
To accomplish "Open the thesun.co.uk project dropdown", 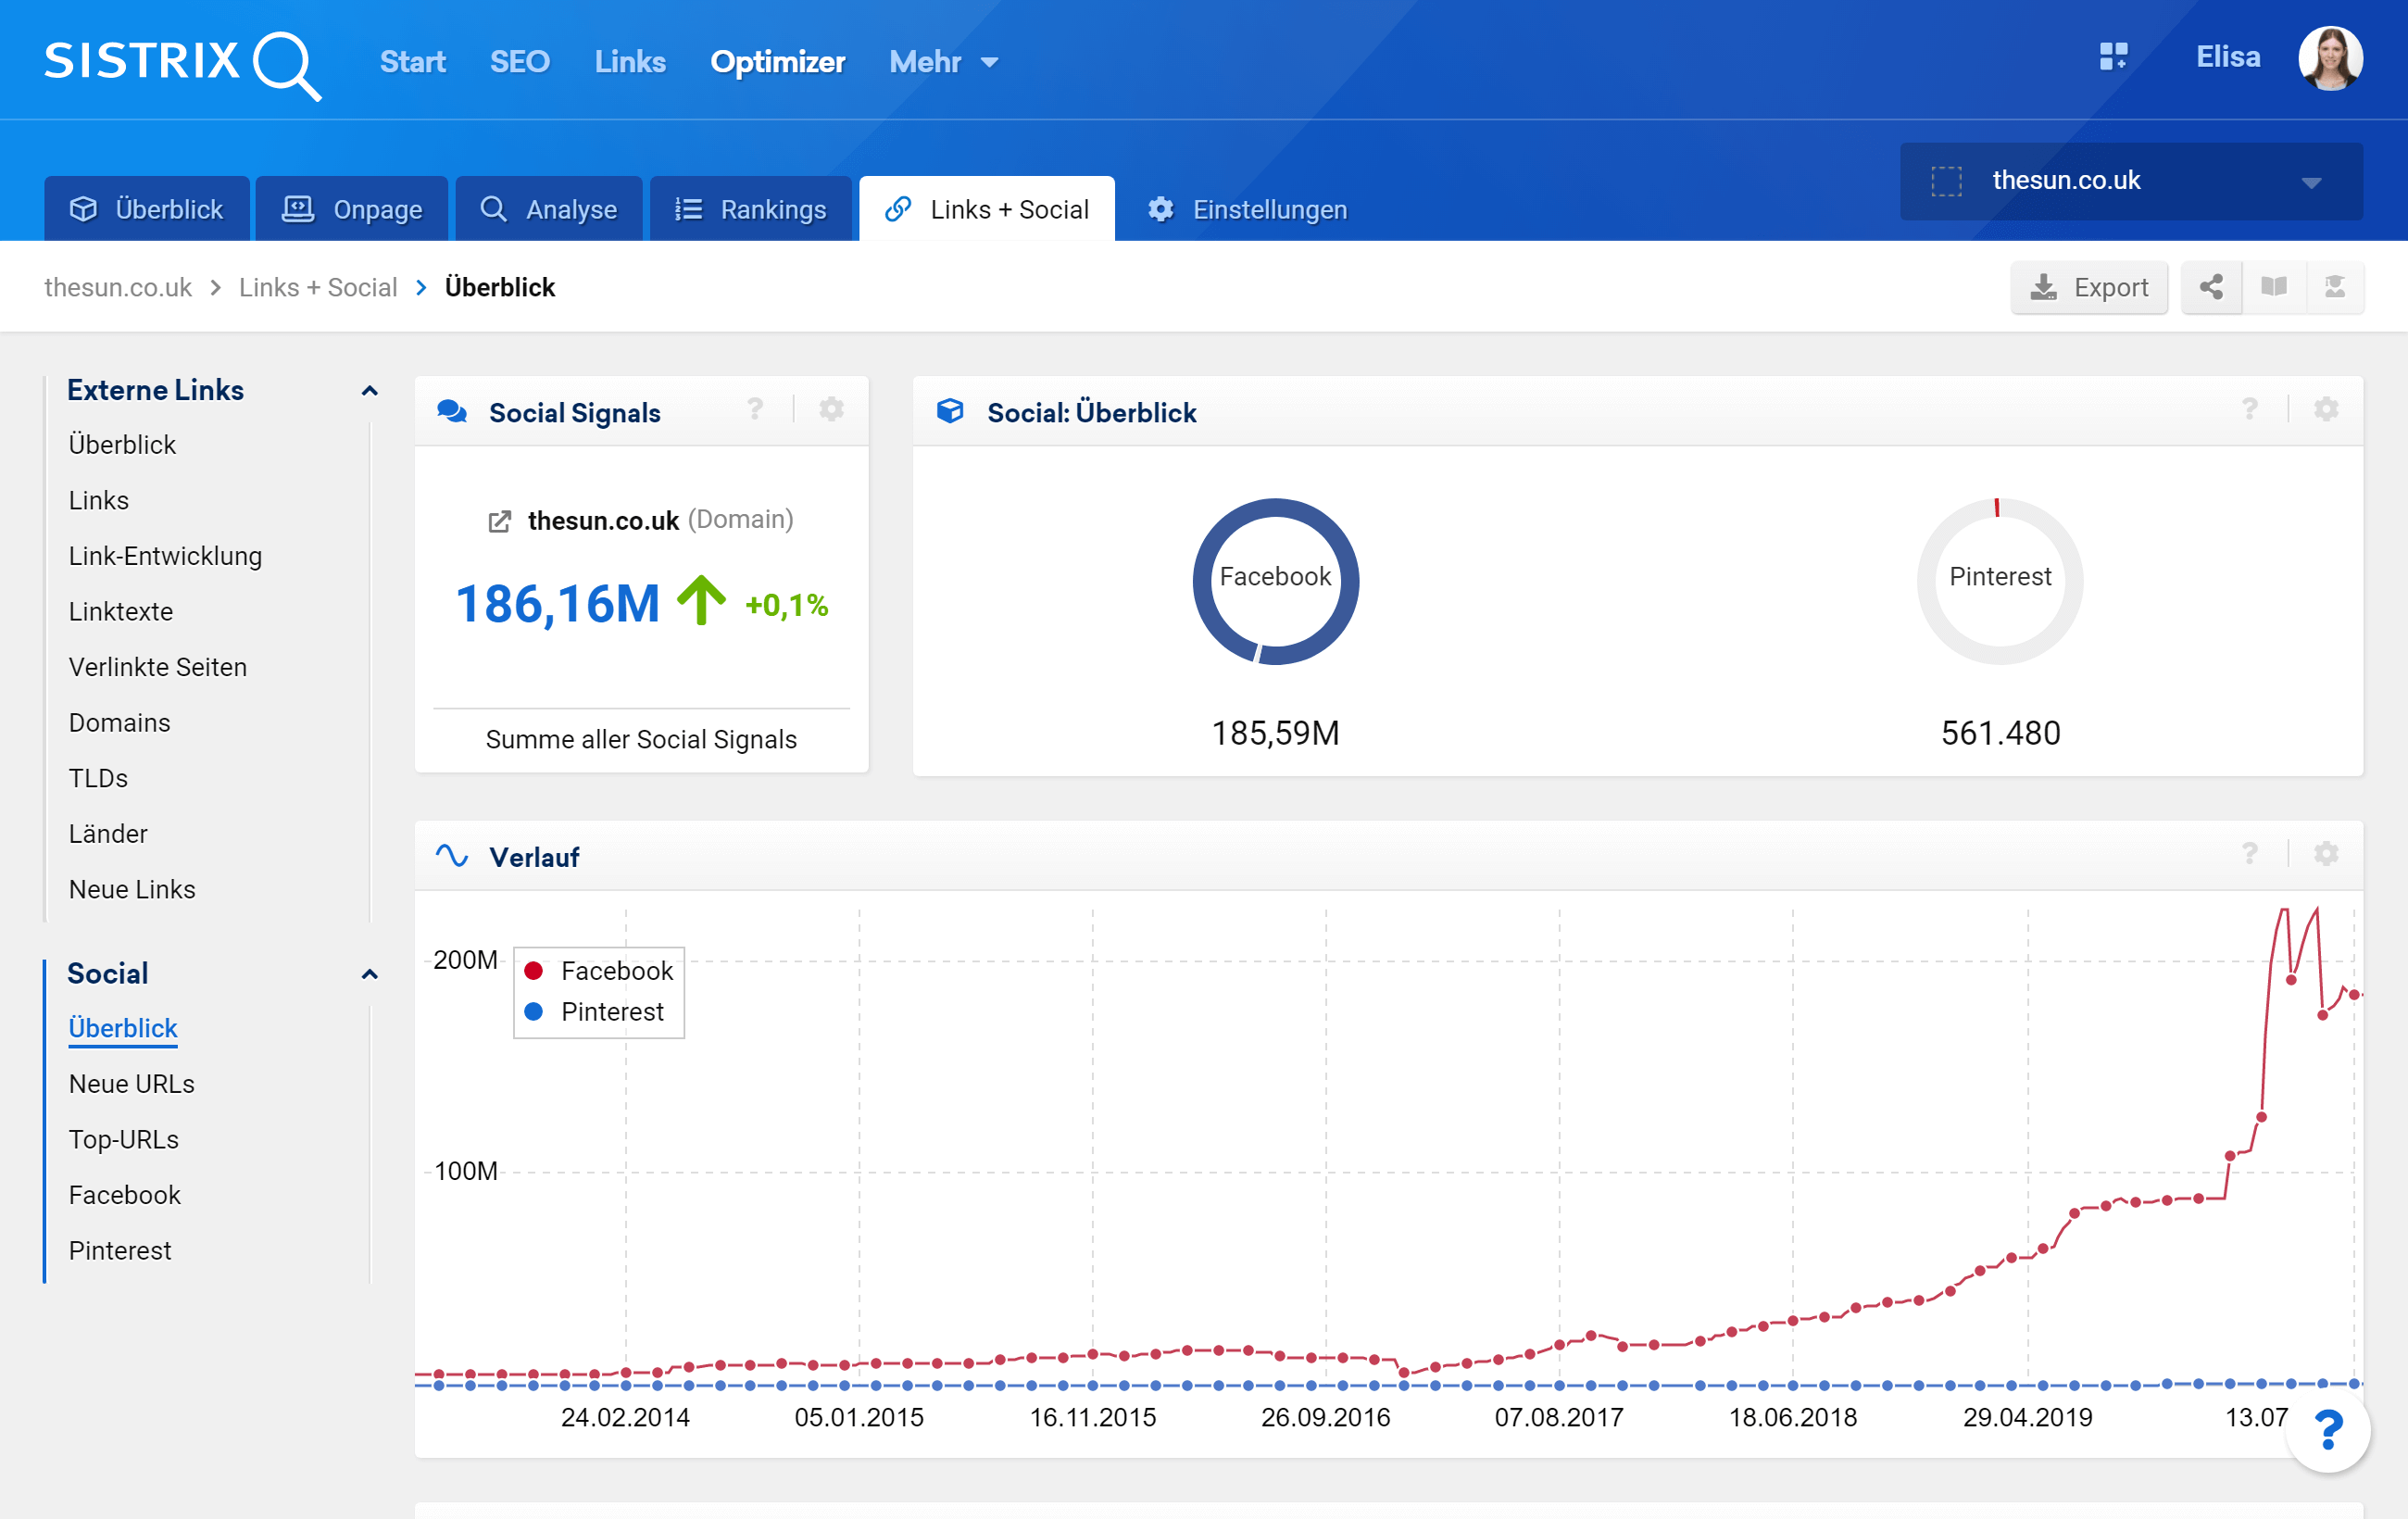I will (x=2130, y=181).
